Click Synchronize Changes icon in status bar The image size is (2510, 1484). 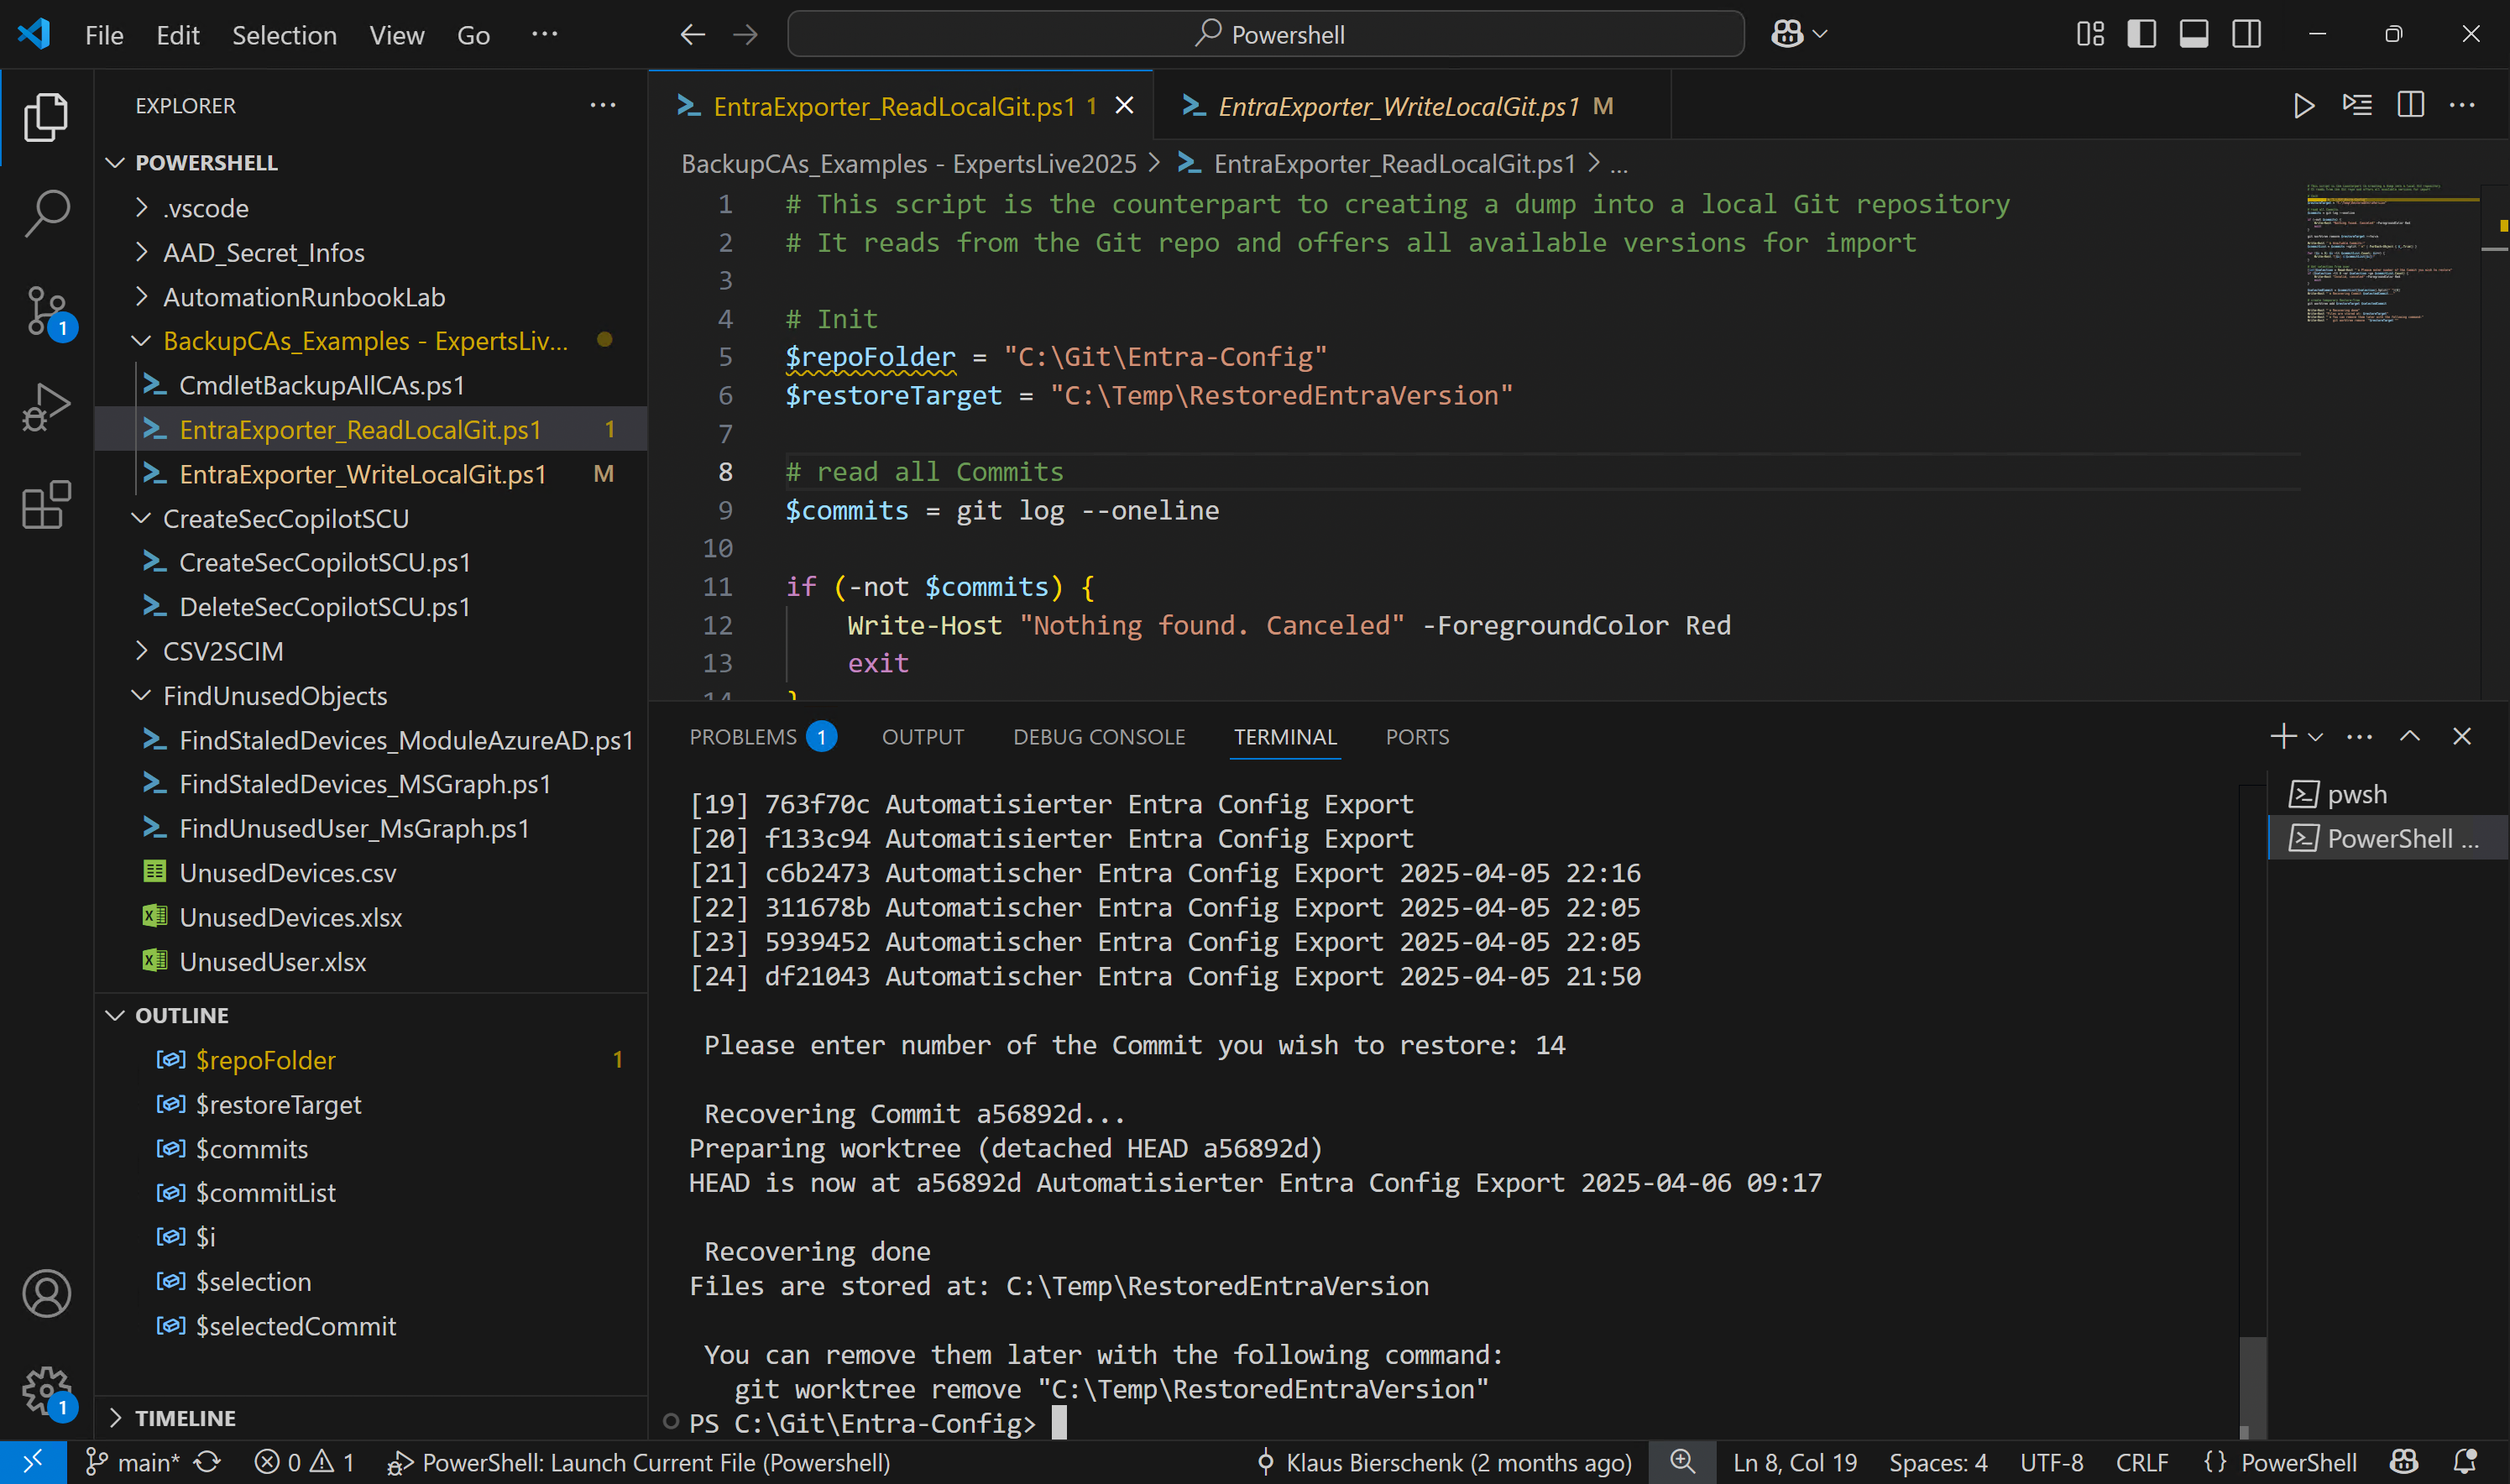(207, 1462)
